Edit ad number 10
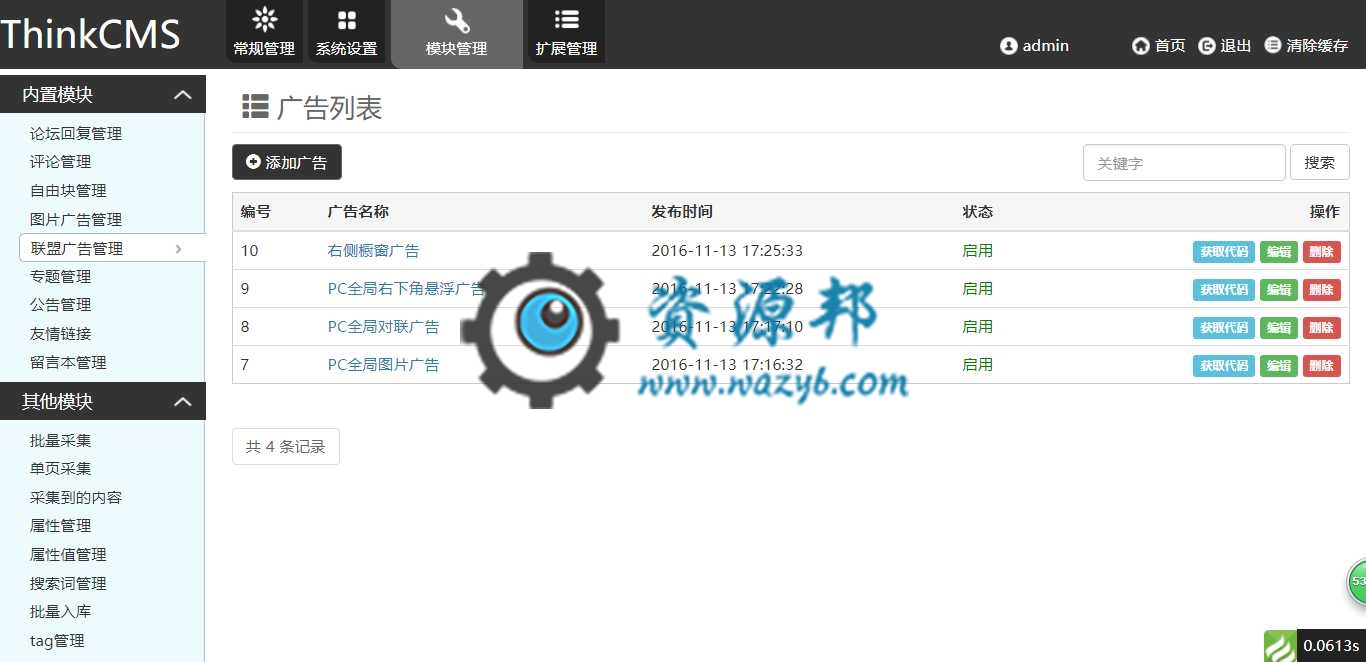1366x662 pixels. coord(1279,252)
